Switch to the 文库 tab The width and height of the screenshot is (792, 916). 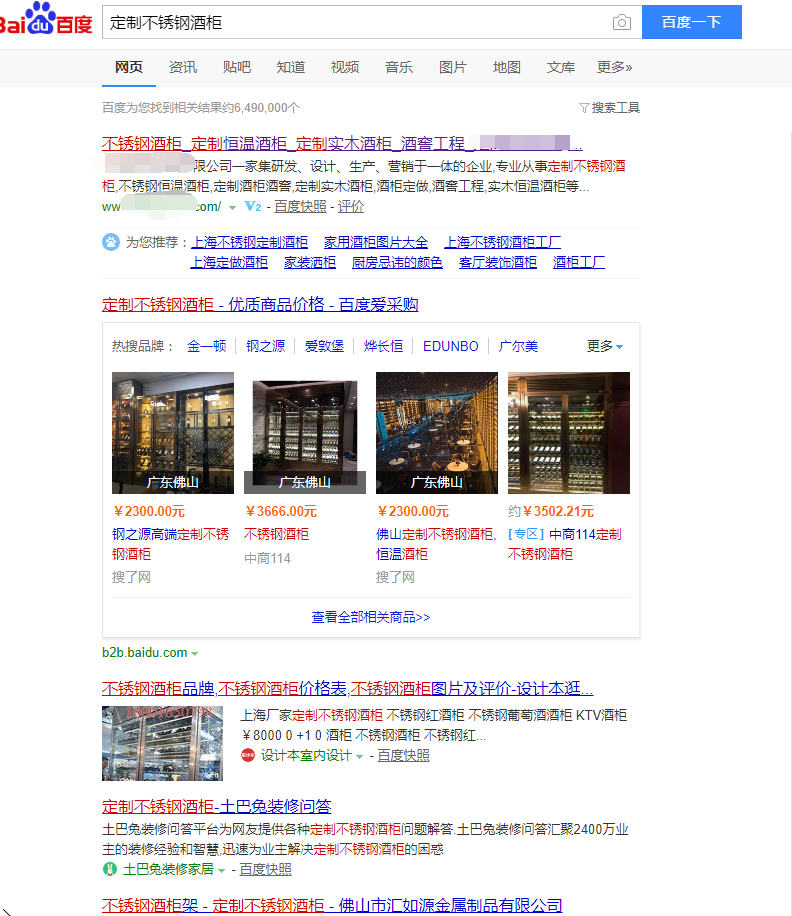point(561,67)
